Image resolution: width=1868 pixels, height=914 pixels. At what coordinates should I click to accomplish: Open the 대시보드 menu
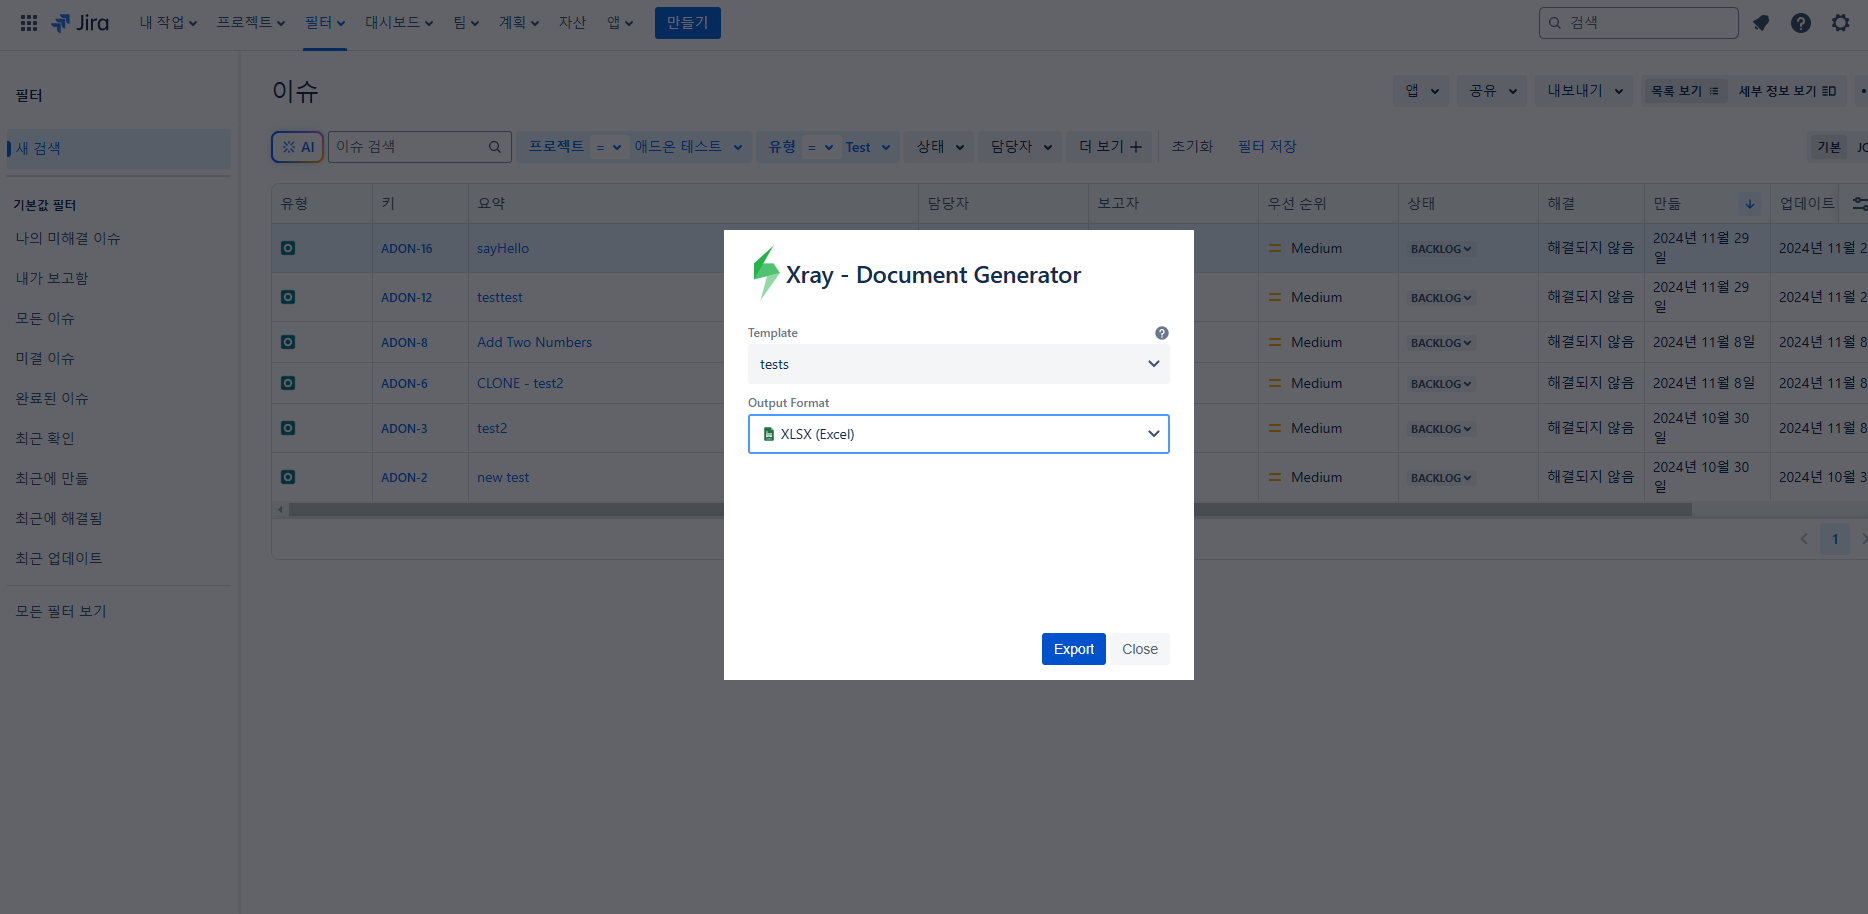pyautogui.click(x=399, y=22)
